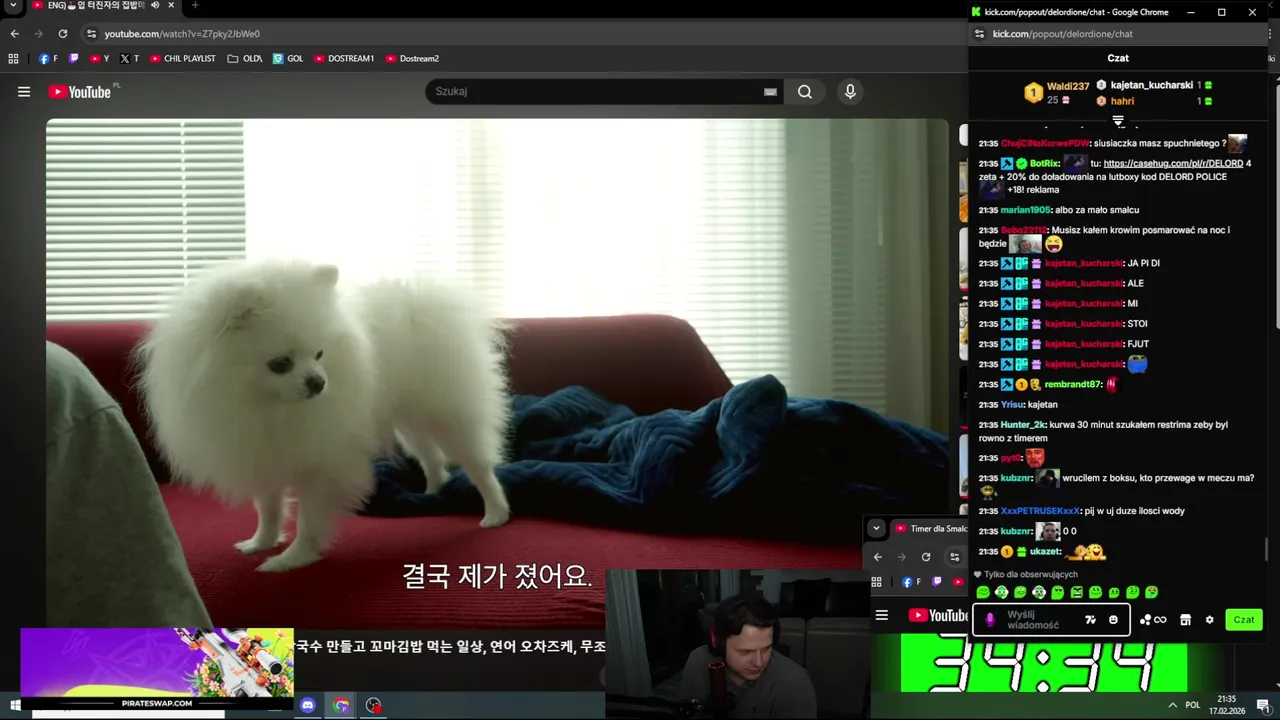This screenshot has height=720, width=1280.
Task: Open hamburger menu in Timer YouTube window
Action: point(882,616)
